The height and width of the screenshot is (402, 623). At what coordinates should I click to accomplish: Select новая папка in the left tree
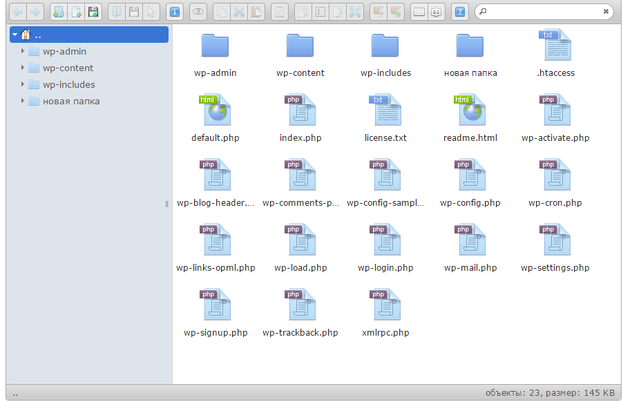point(71,101)
